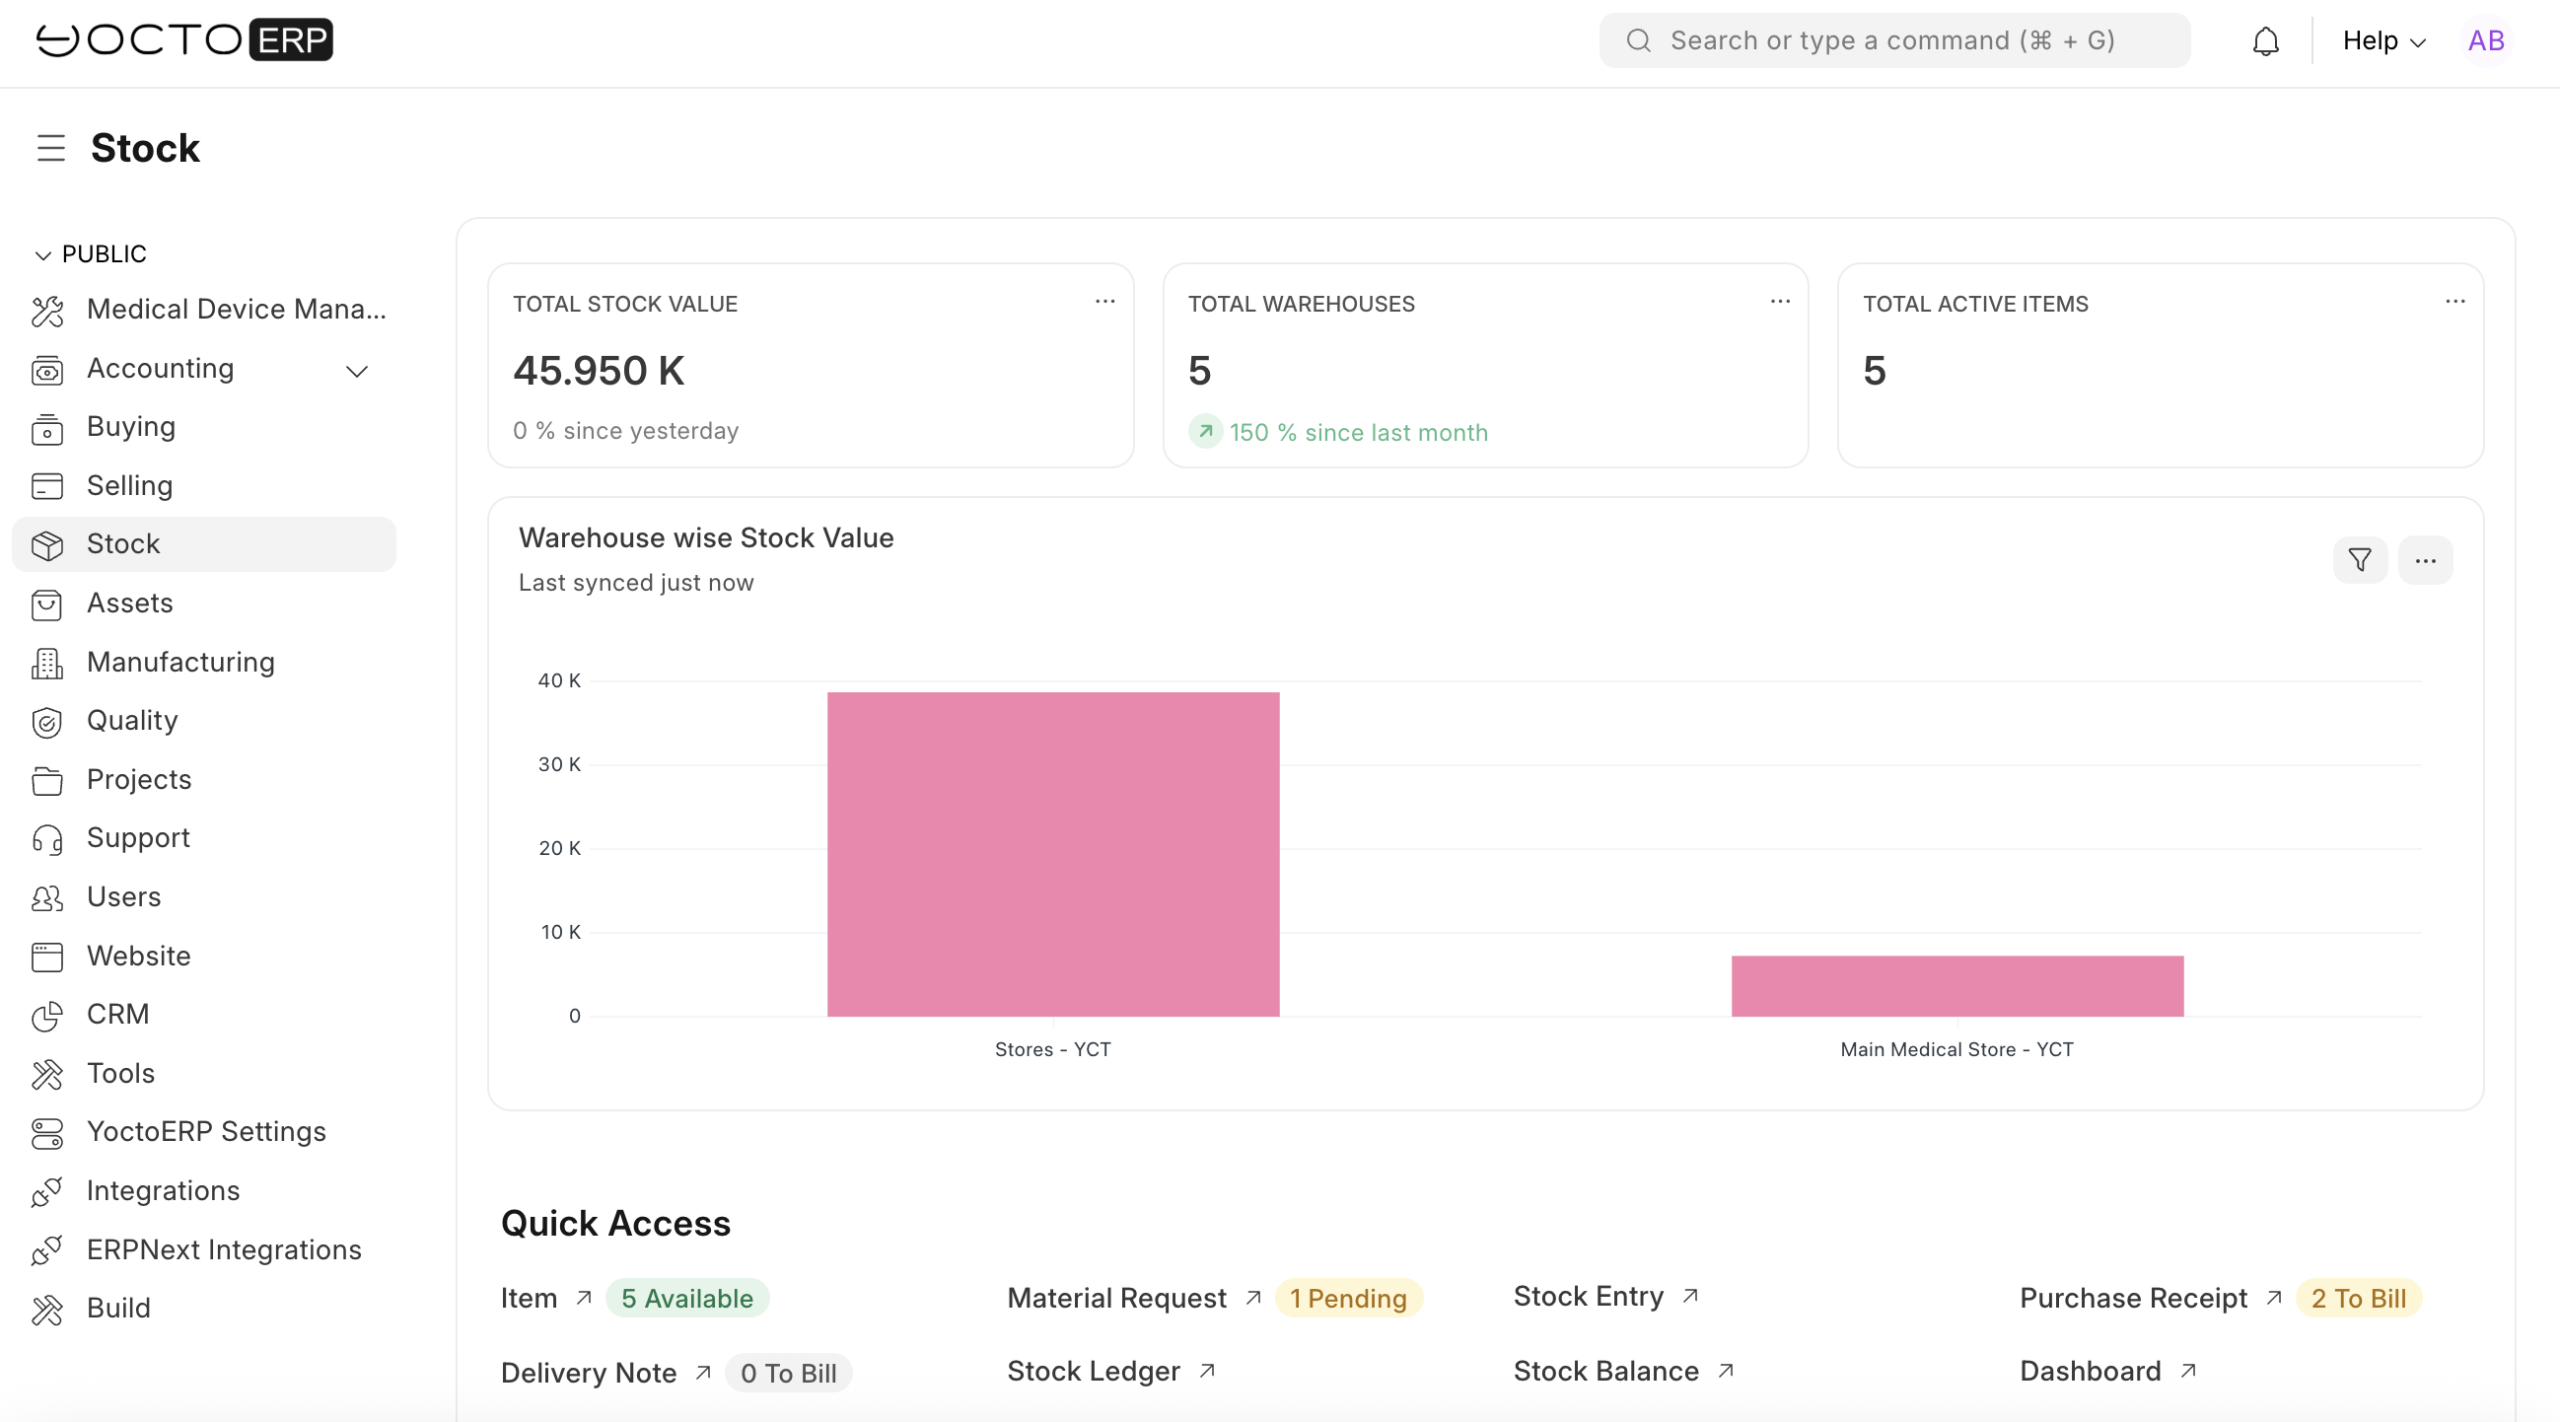This screenshot has width=2560, height=1422.
Task: Click the notification bell icon
Action: click(x=2265, y=41)
